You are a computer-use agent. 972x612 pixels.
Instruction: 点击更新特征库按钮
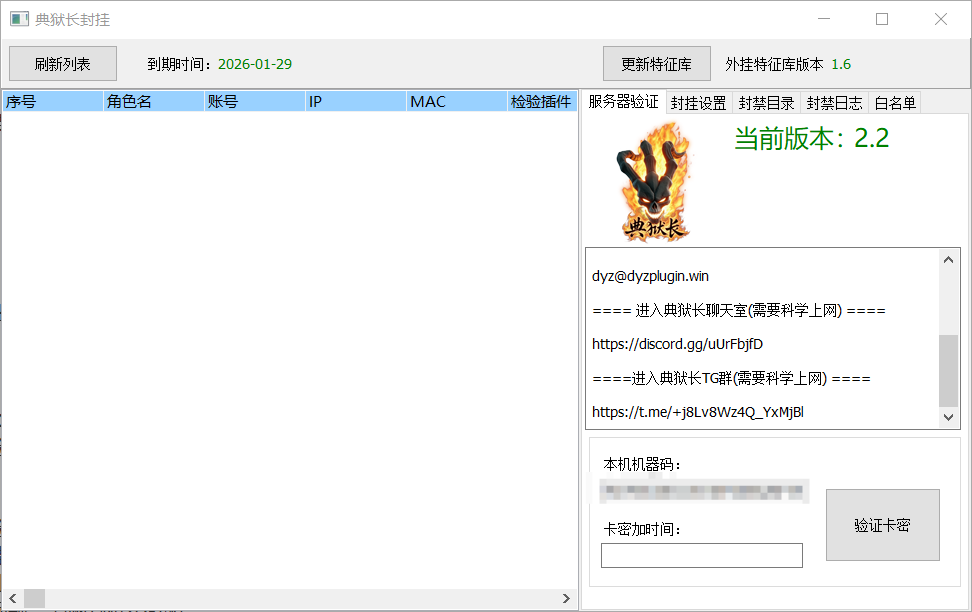click(656, 63)
